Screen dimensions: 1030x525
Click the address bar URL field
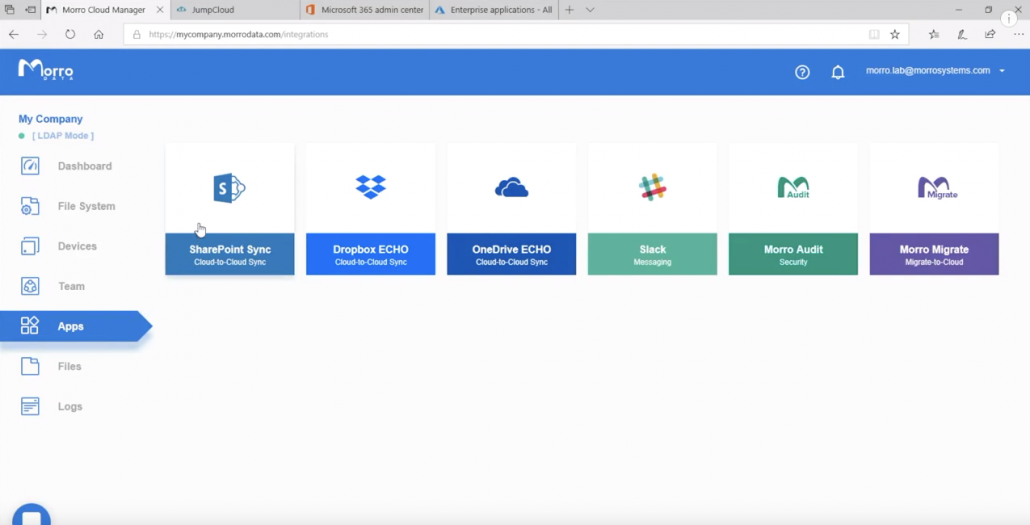[500, 34]
